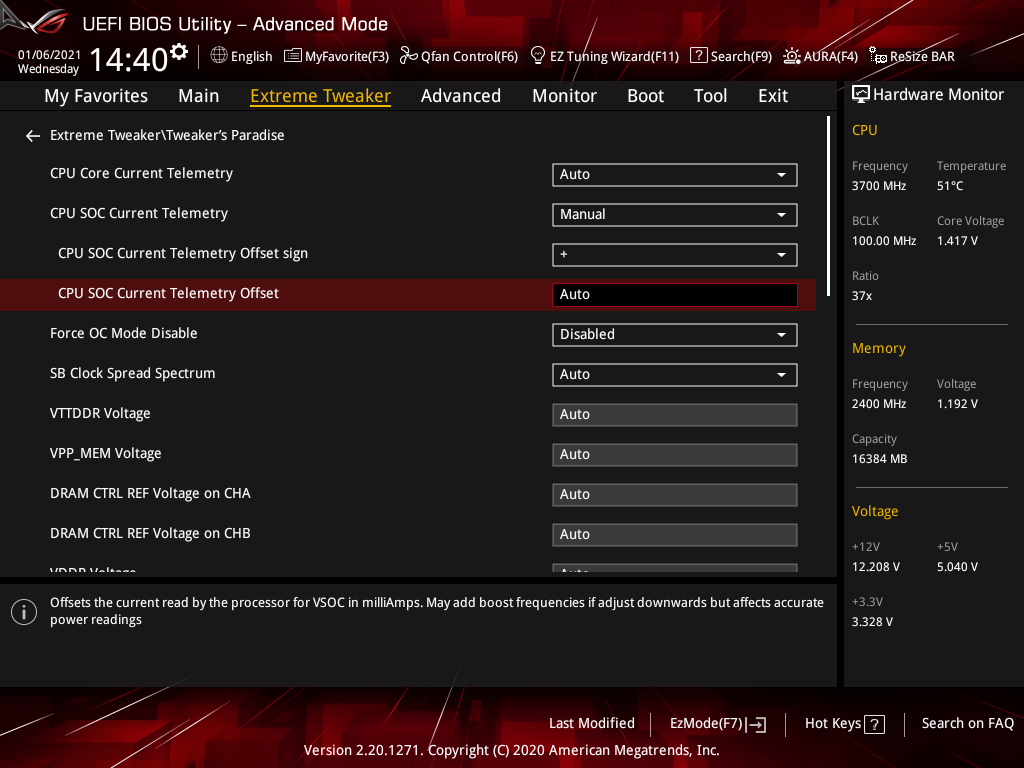This screenshot has width=1024, height=768.
Task: Switch to My Favorites tab
Action: [96, 96]
